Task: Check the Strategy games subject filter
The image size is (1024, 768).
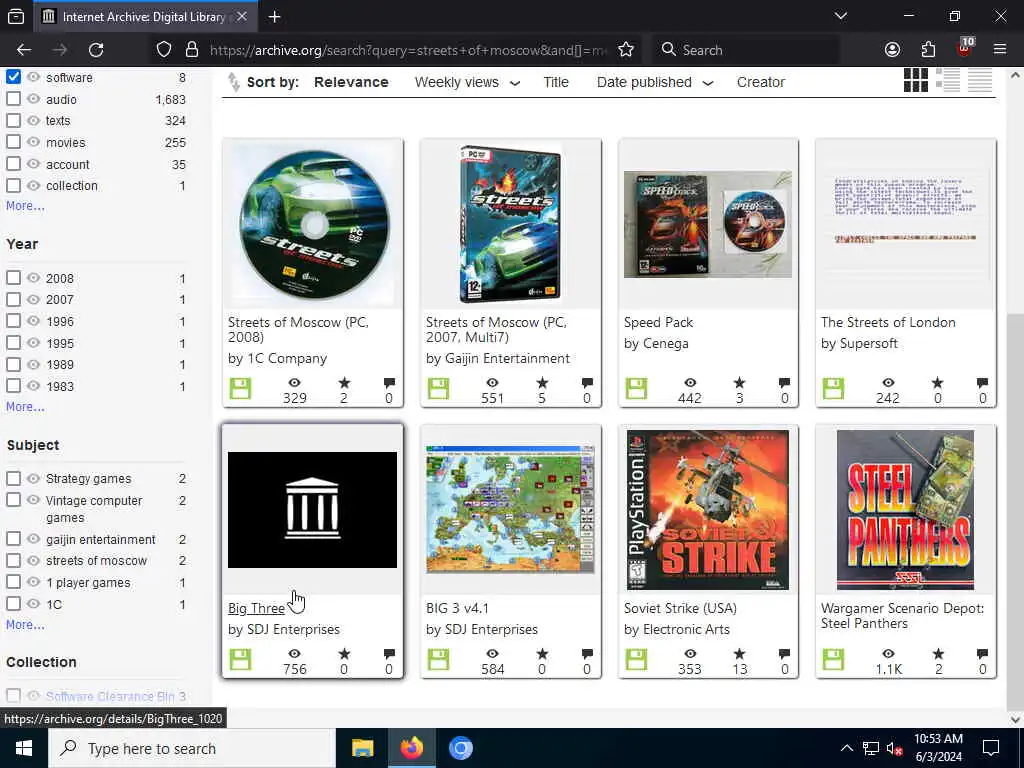Action: coord(13,479)
